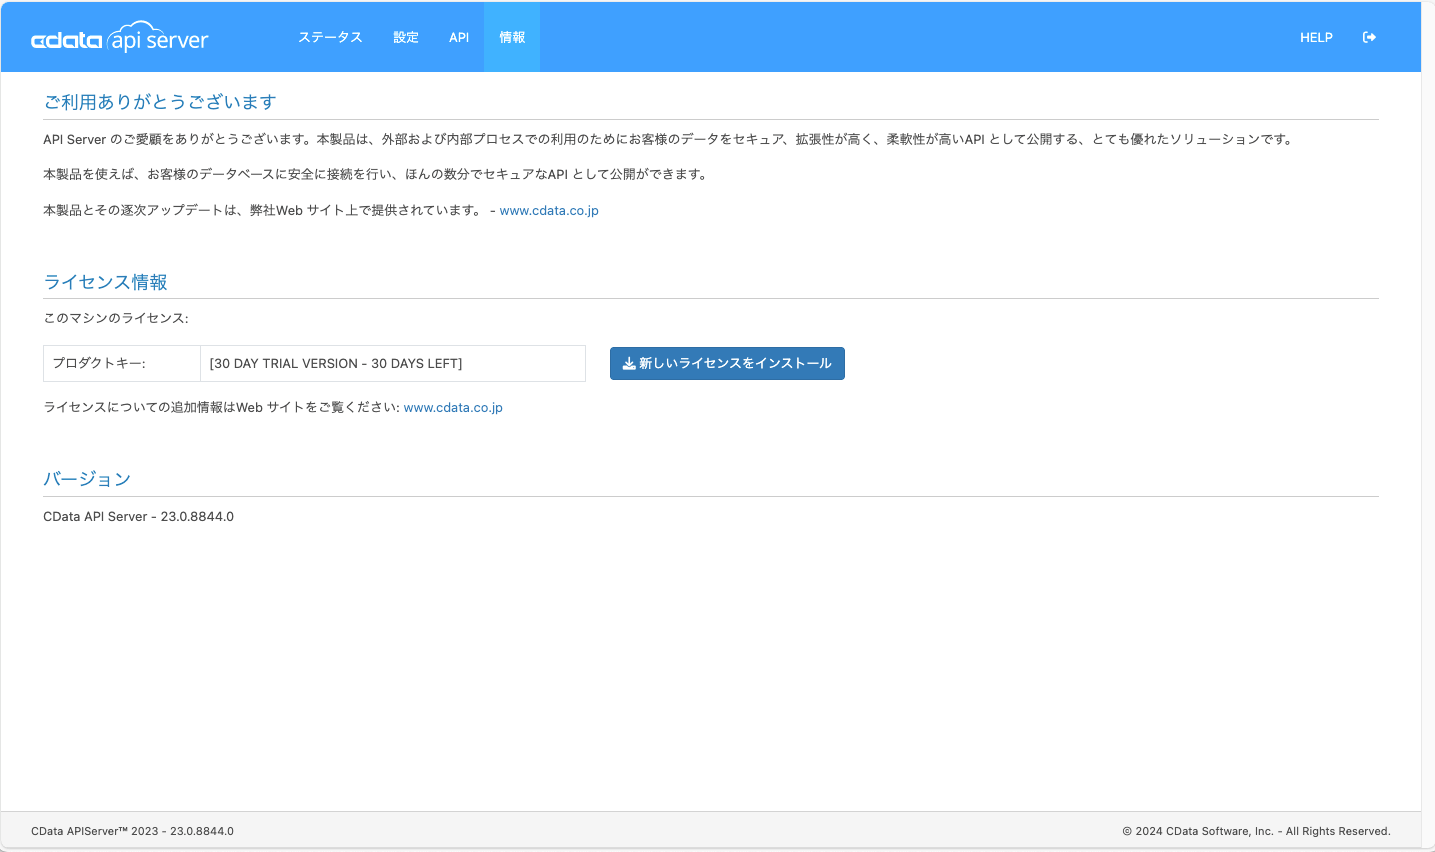Click the バージョン heading
The image size is (1435, 852).
(x=87, y=479)
